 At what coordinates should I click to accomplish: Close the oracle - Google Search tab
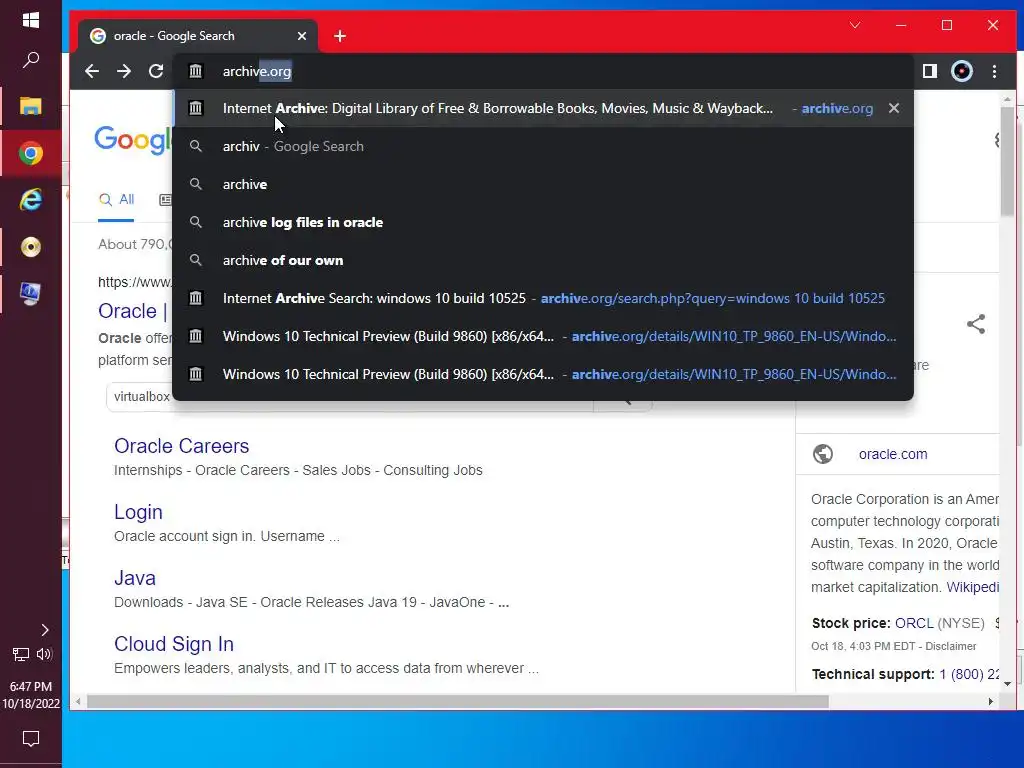302,36
